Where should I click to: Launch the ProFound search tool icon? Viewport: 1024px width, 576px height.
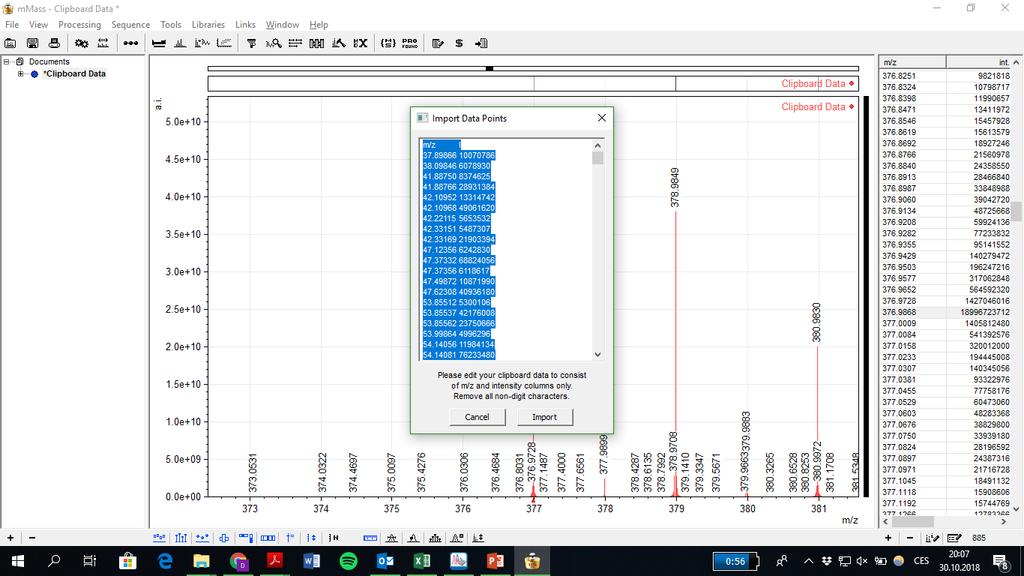409,43
